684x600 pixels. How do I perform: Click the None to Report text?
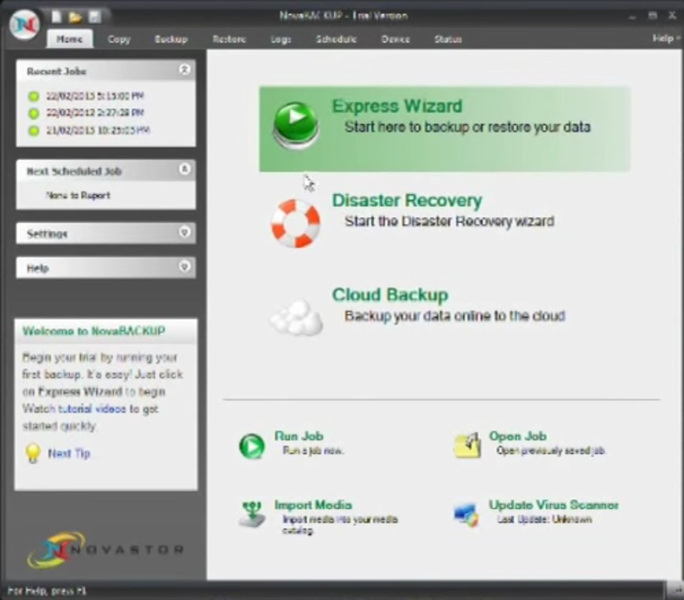tap(78, 195)
